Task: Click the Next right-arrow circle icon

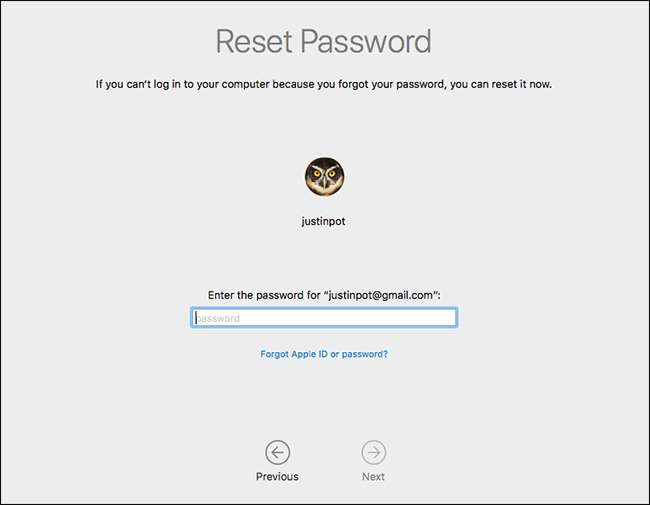Action: [373, 453]
